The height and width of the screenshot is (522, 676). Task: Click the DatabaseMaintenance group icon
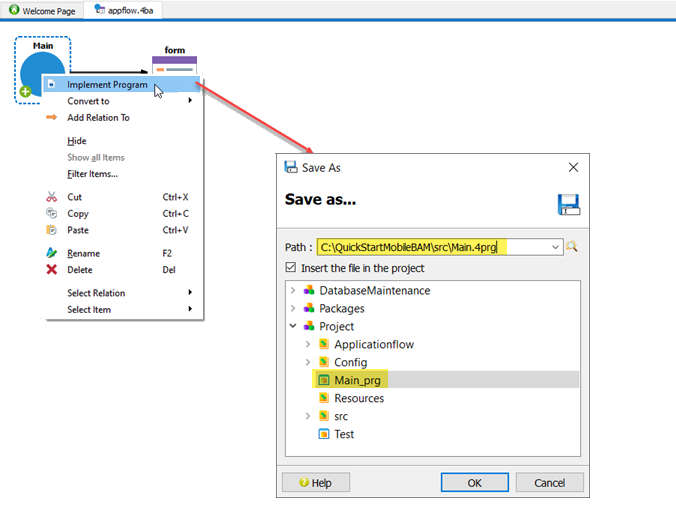(309, 290)
